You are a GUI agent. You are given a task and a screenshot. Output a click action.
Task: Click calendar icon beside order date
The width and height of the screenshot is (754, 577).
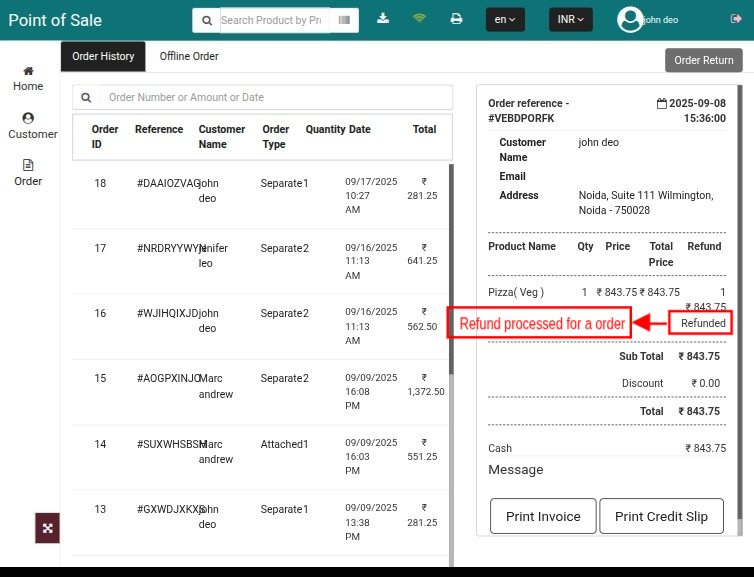[662, 103]
